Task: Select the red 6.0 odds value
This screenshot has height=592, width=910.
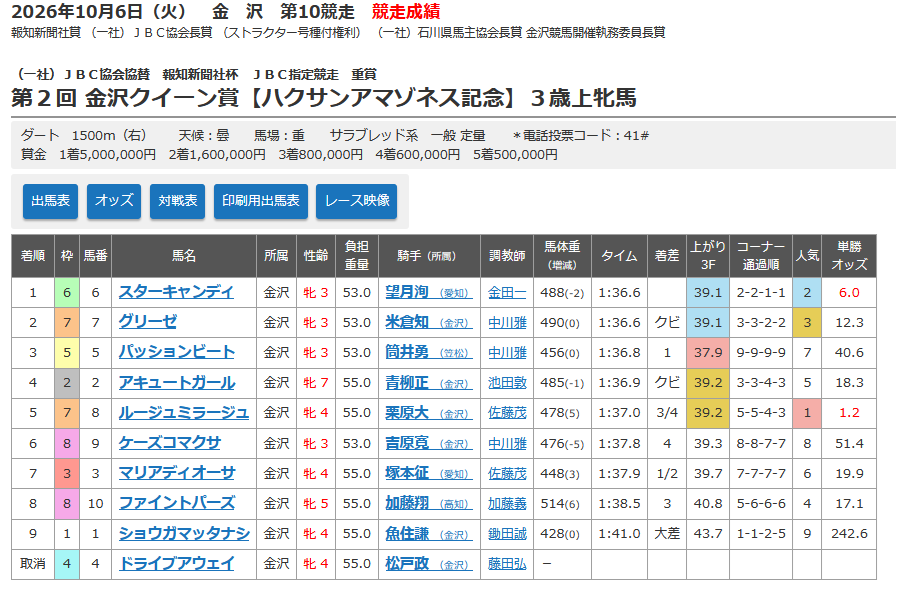Action: [x=848, y=293]
